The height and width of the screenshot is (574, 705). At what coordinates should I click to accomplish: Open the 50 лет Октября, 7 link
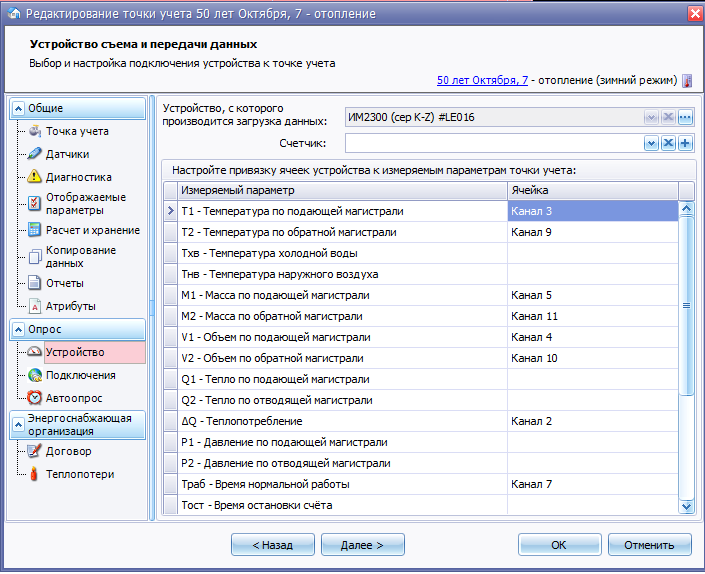pyautogui.click(x=482, y=80)
